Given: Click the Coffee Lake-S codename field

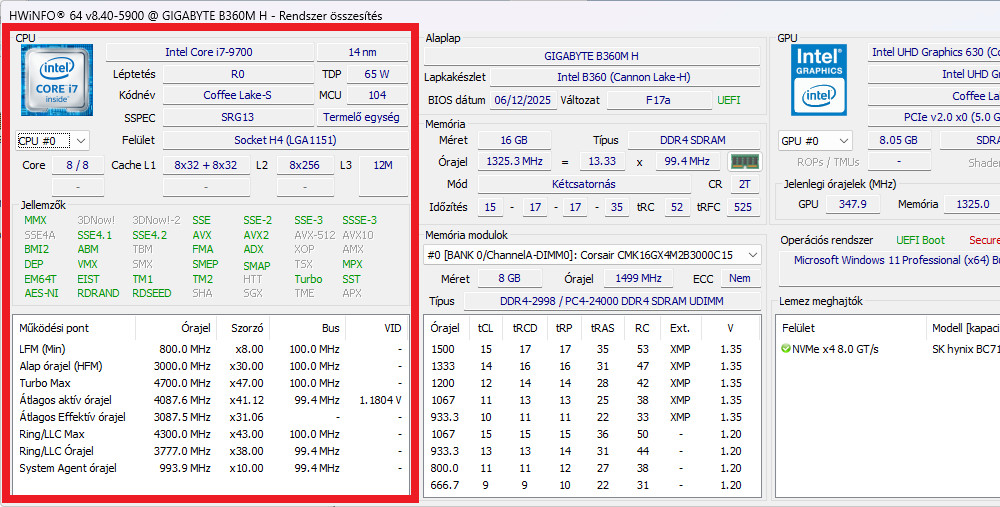Looking at the screenshot, I should pos(237,96).
